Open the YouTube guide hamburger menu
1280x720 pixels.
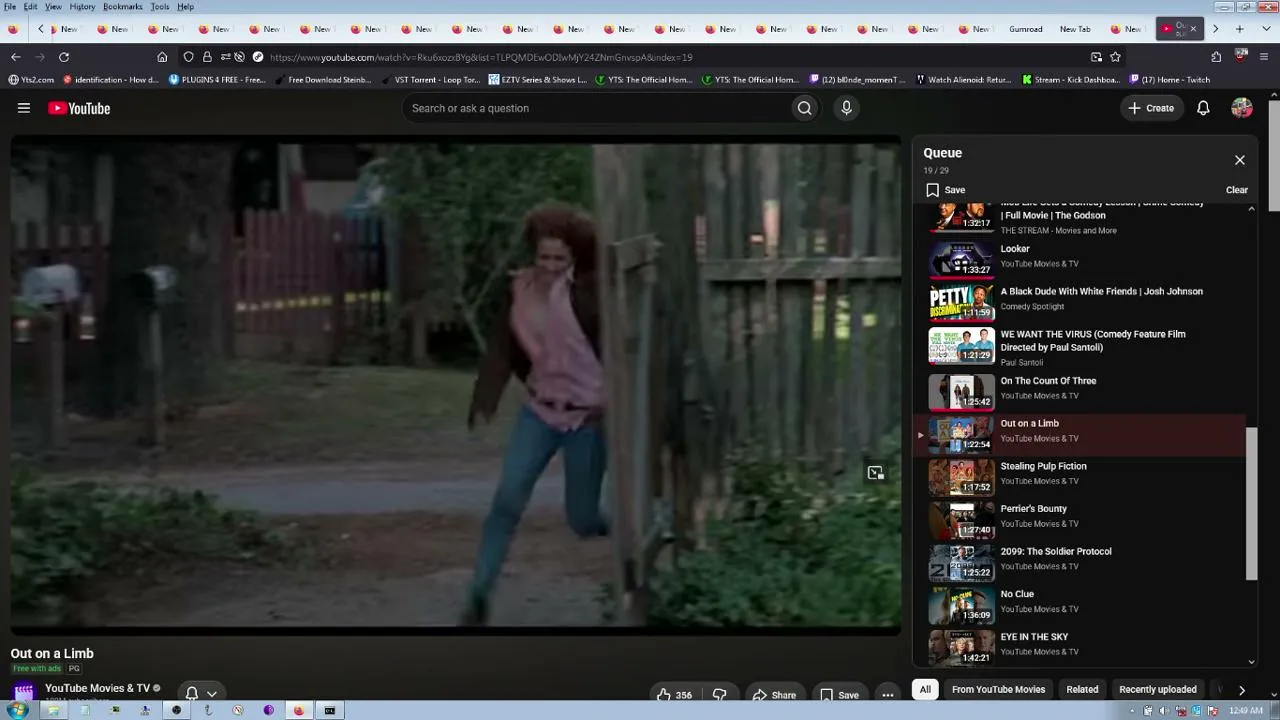(x=24, y=108)
